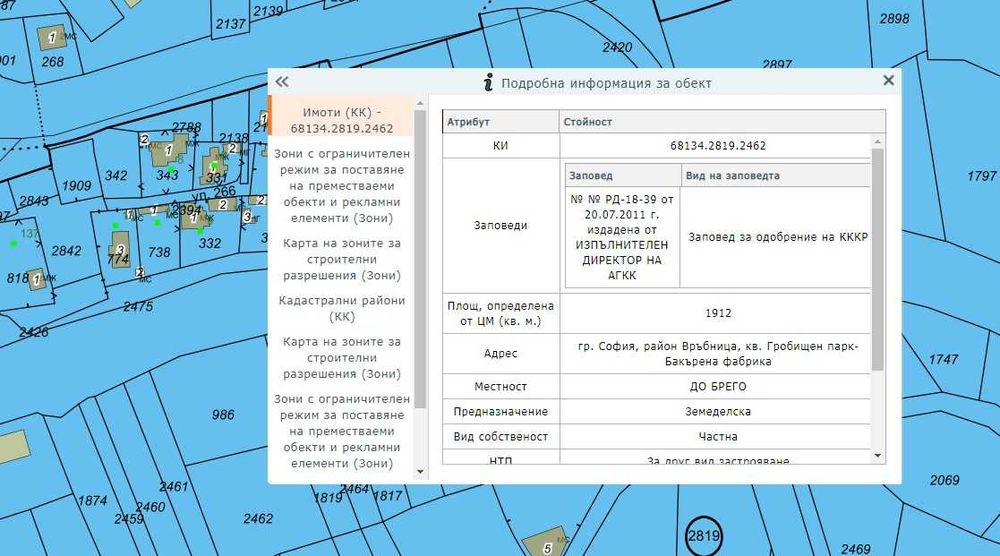Open Кадастрални райони (КК) entry
The image size is (1000, 556).
342,308
